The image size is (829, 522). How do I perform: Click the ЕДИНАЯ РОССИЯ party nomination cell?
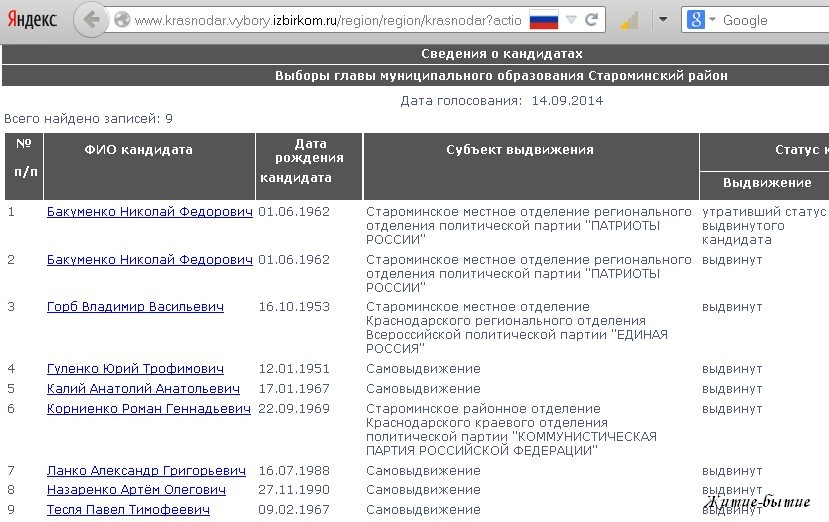517,328
